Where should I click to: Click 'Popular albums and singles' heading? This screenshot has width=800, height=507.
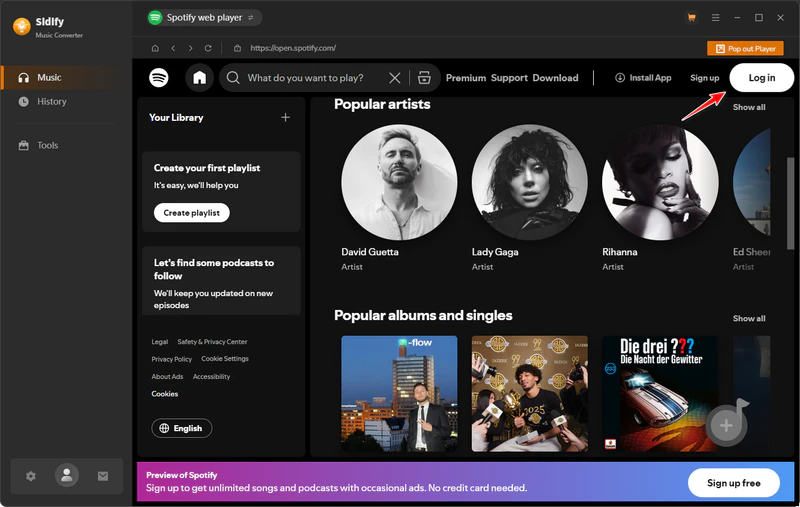tap(423, 315)
